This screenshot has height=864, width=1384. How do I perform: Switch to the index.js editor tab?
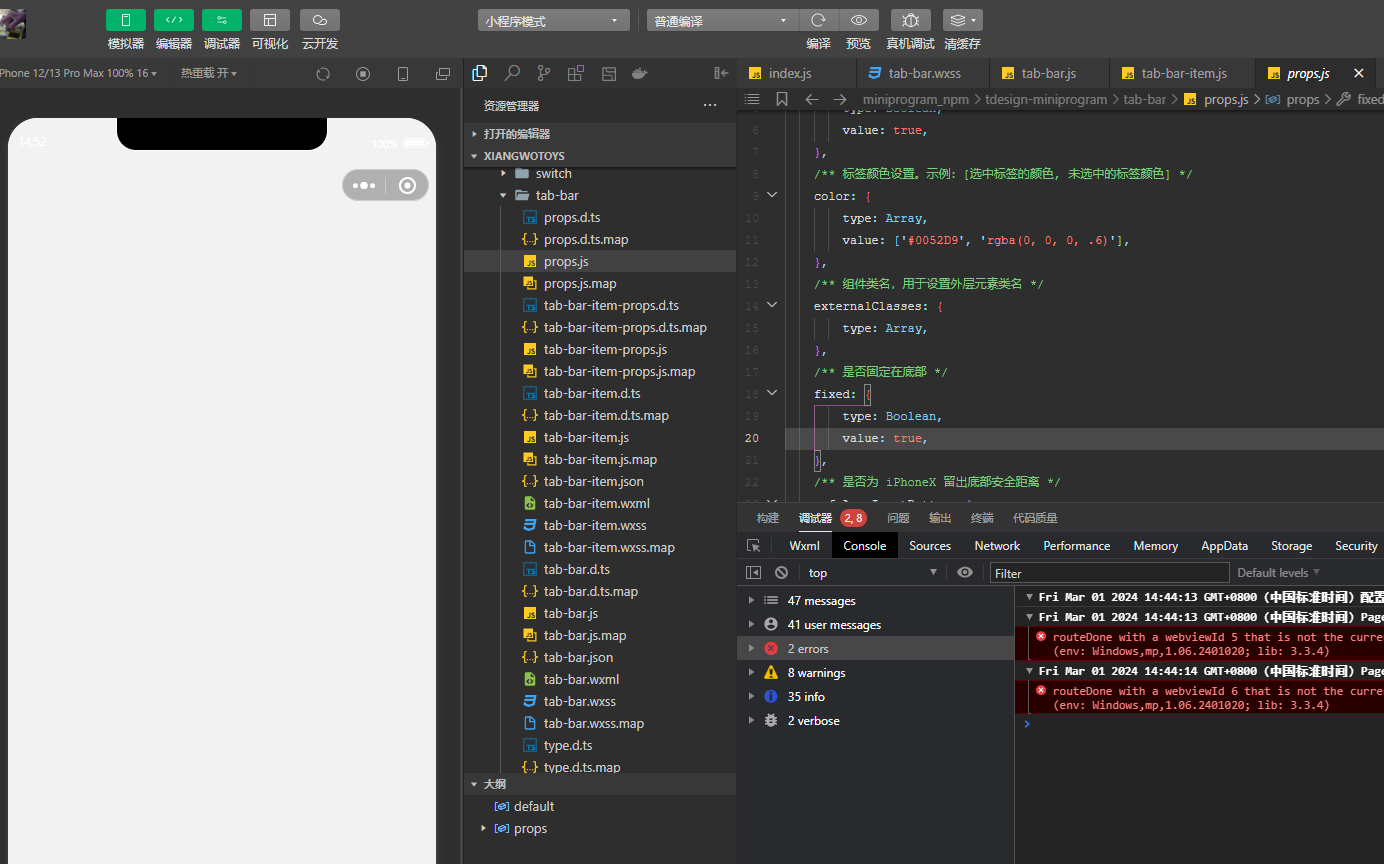point(797,73)
